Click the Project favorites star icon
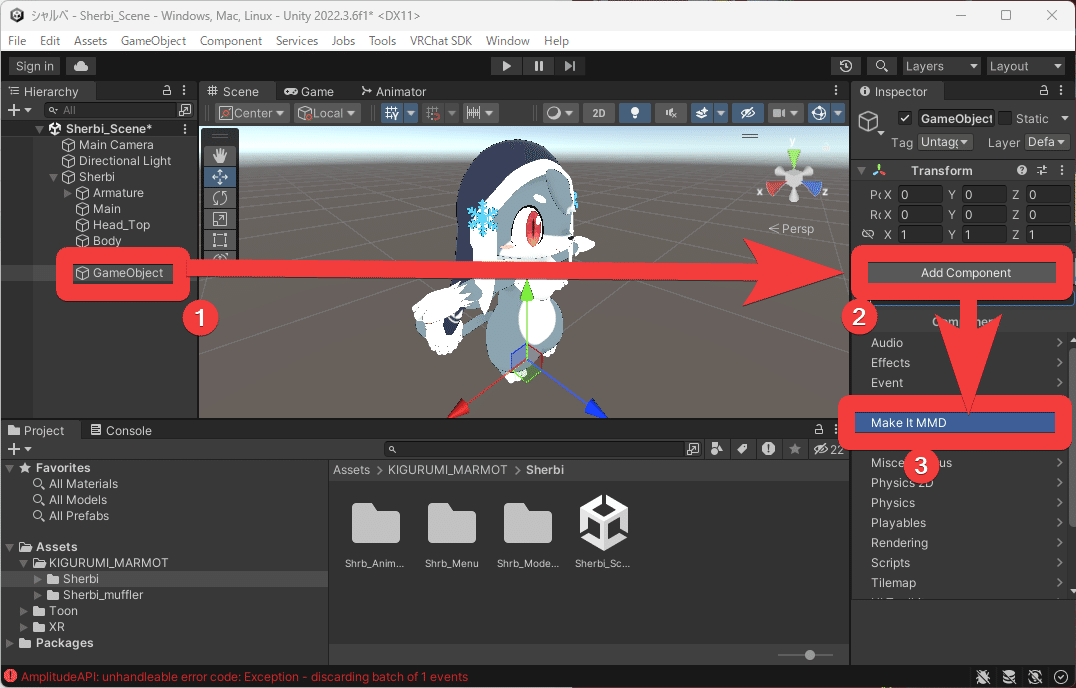1076x688 pixels. pyautogui.click(x=795, y=449)
